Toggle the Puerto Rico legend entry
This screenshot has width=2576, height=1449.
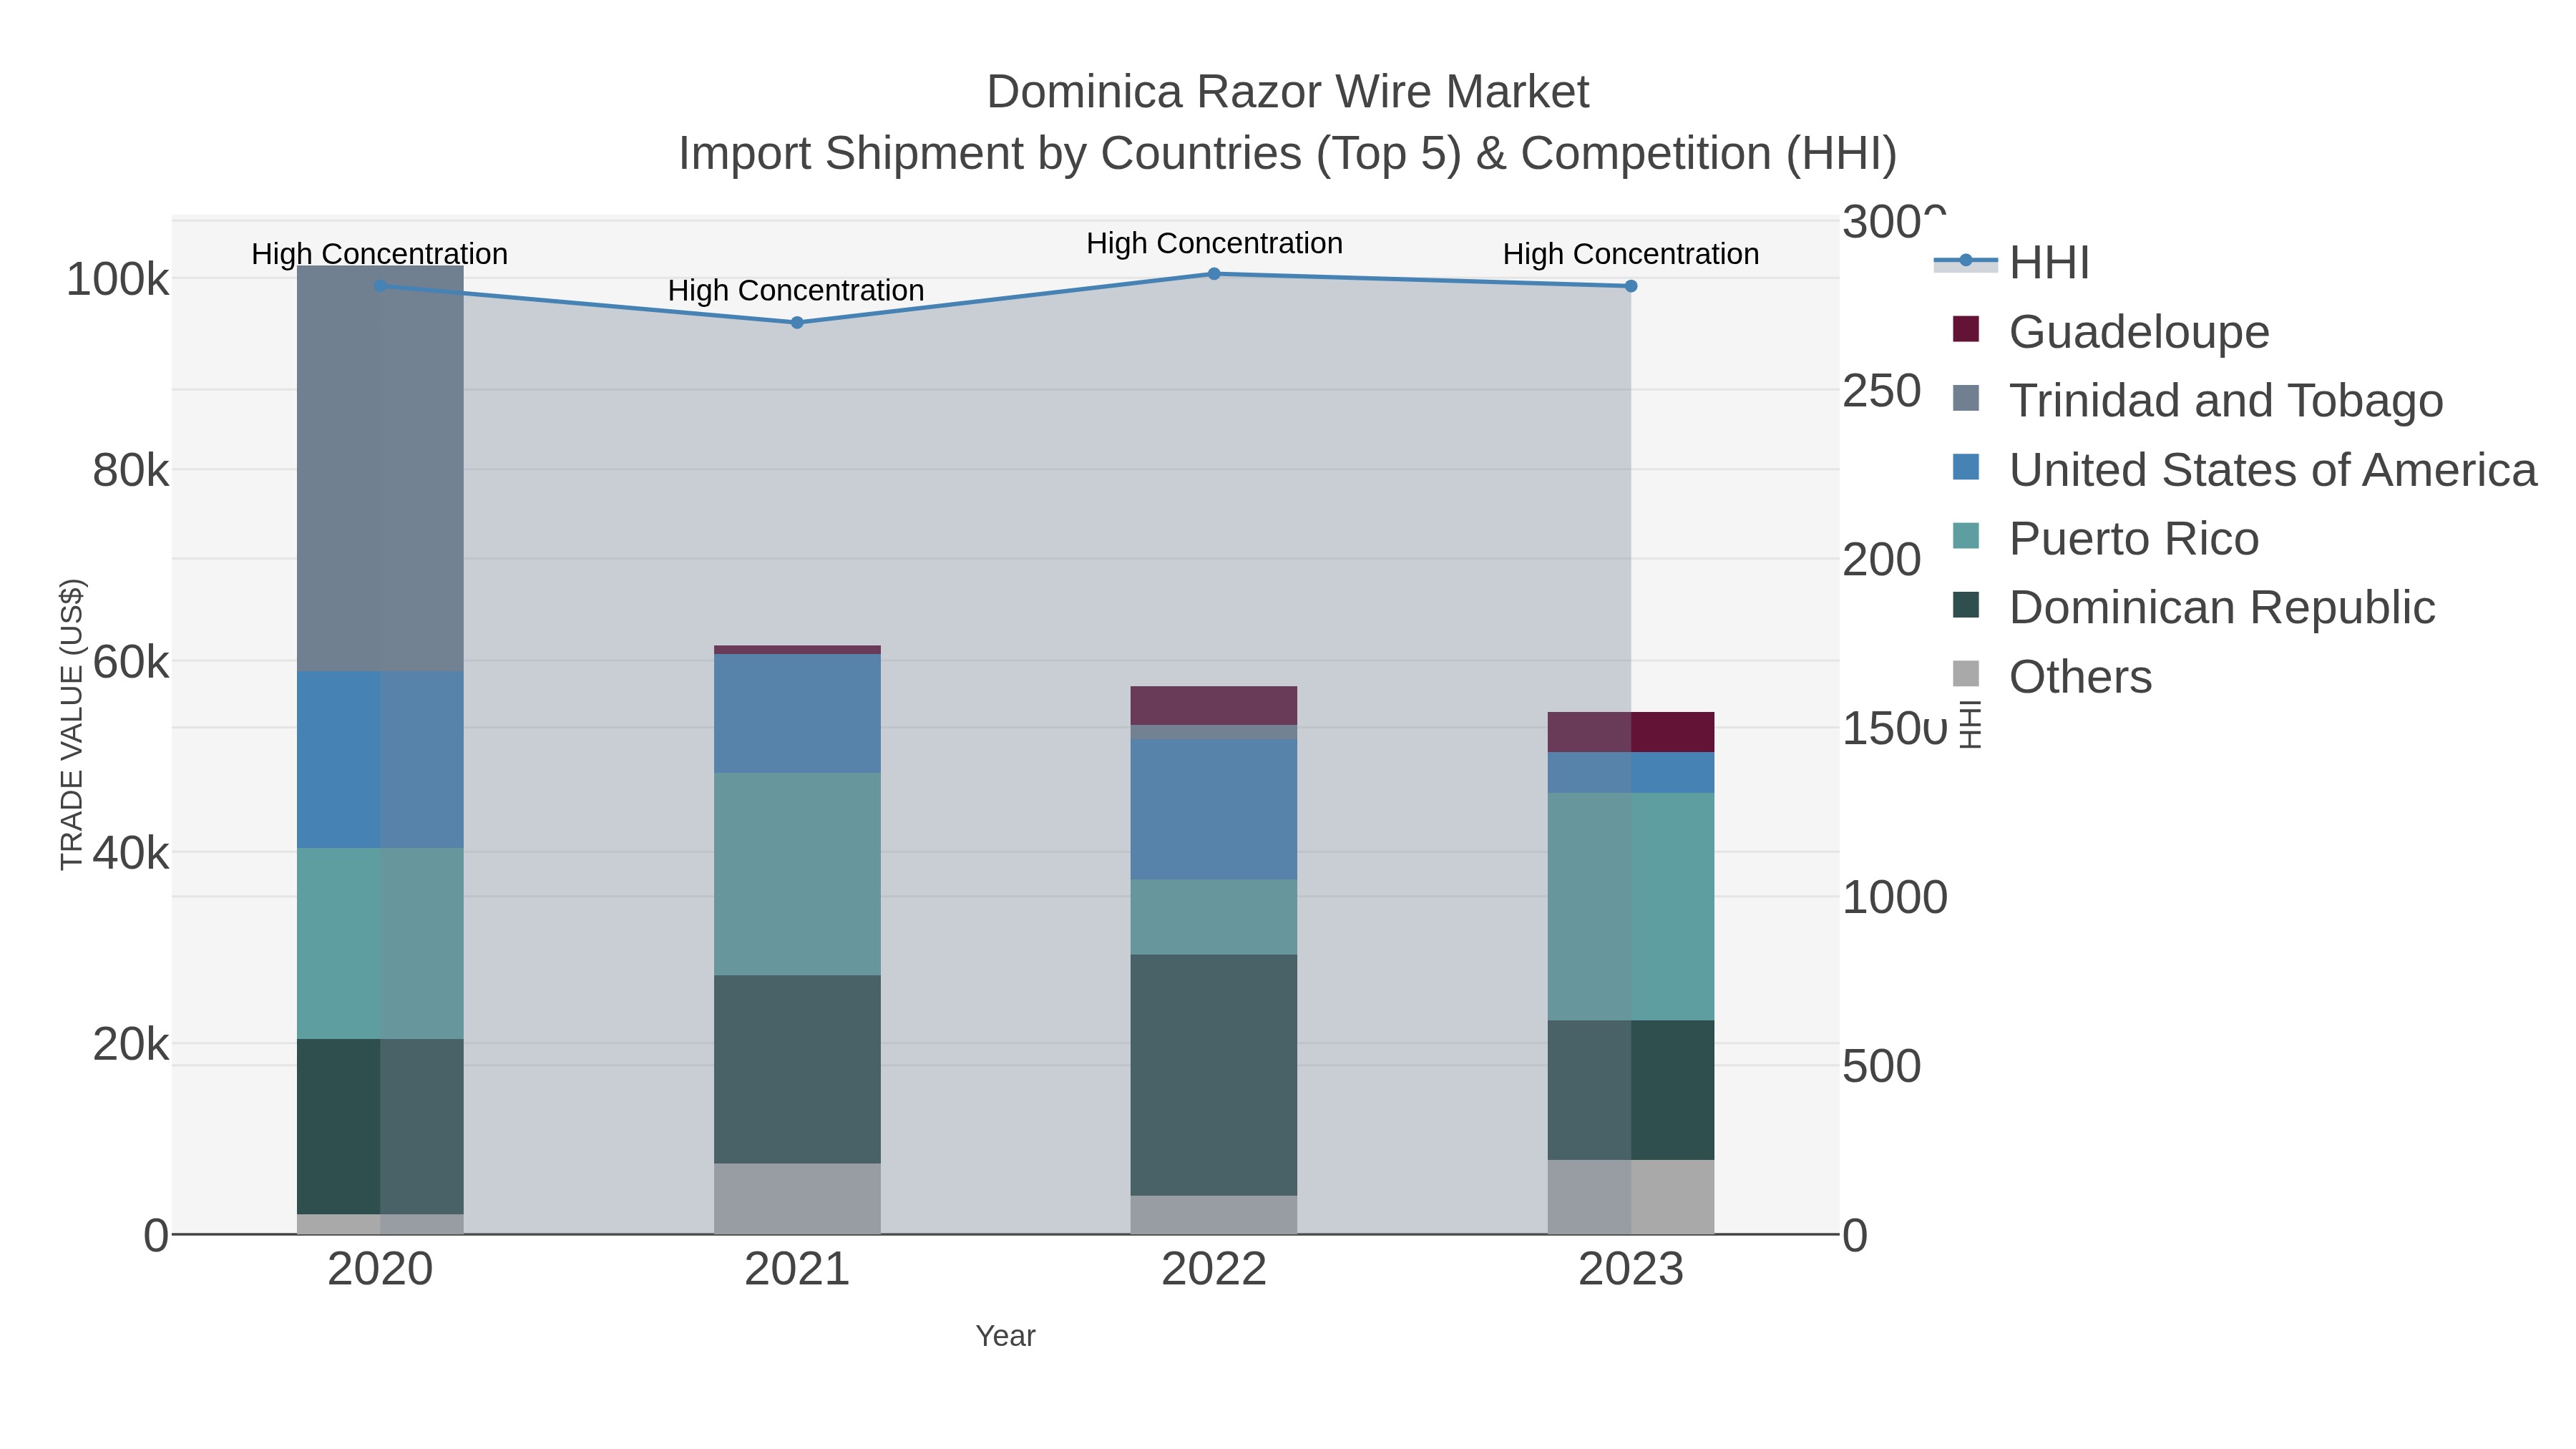2105,539
